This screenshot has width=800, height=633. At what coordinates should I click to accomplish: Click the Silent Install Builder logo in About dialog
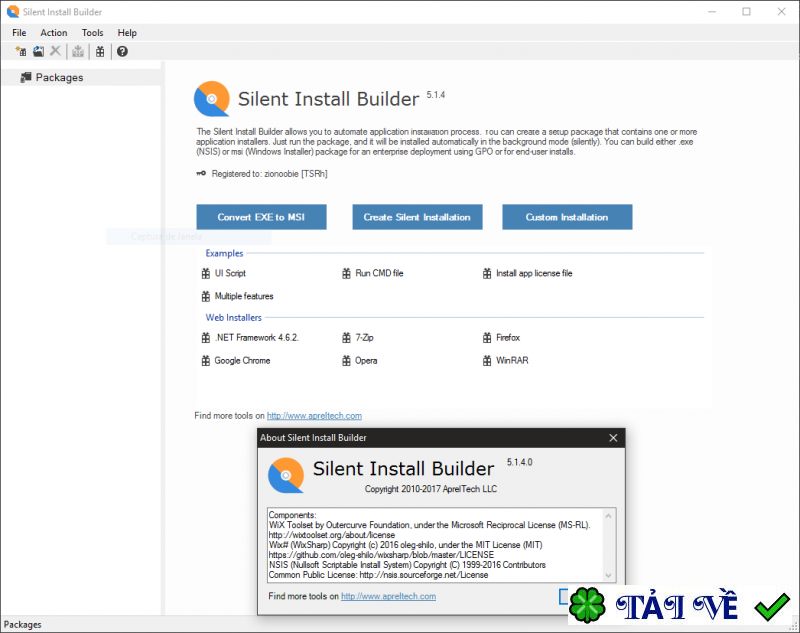coord(286,475)
